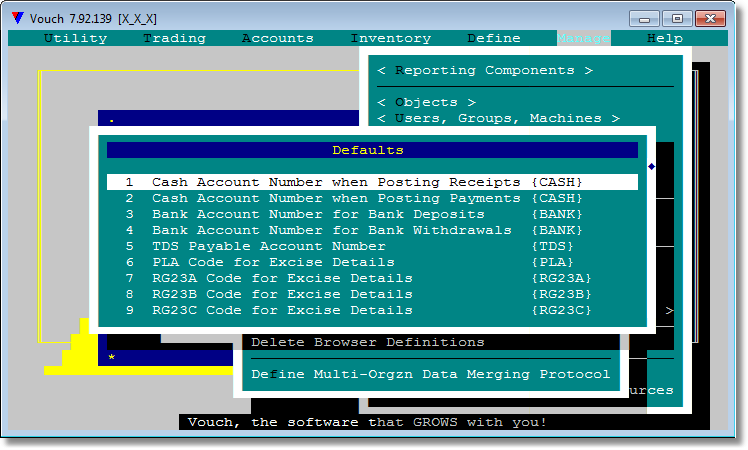Click the arrow on the submenu edge right of Defaults
This screenshot has height=450, width=748.
tap(669, 311)
